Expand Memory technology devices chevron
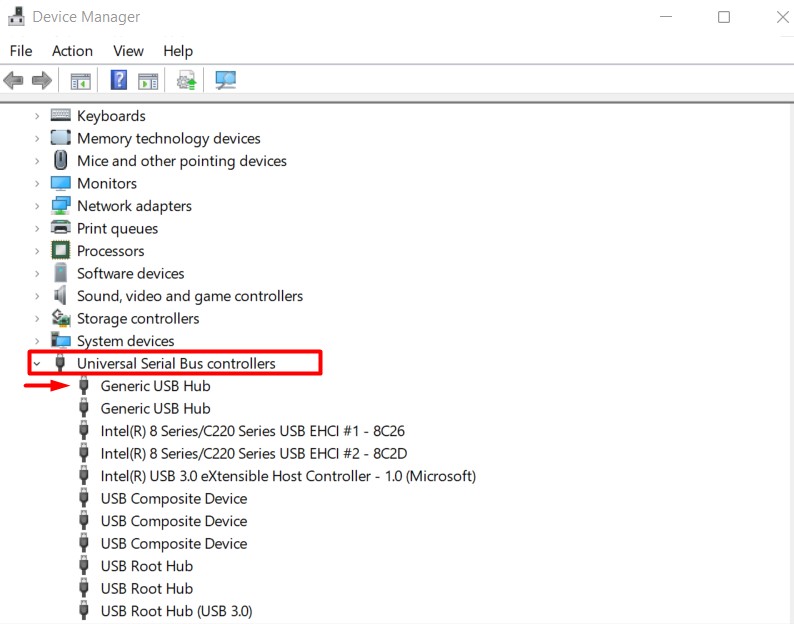The height and width of the screenshot is (624, 794). [x=37, y=138]
